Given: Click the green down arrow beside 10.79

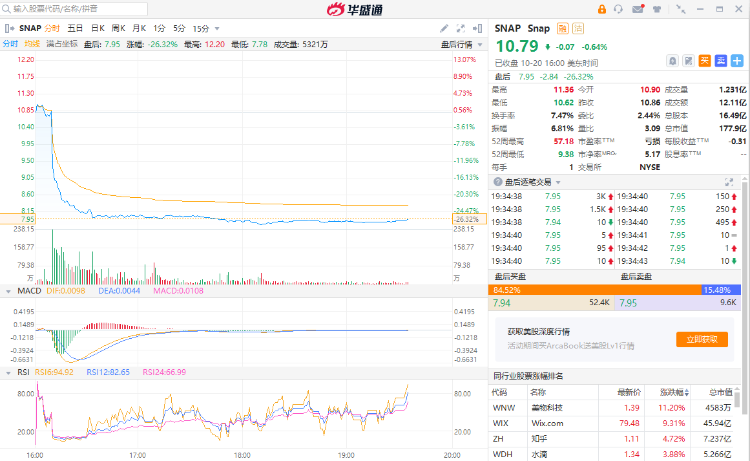Looking at the screenshot, I should [x=548, y=47].
